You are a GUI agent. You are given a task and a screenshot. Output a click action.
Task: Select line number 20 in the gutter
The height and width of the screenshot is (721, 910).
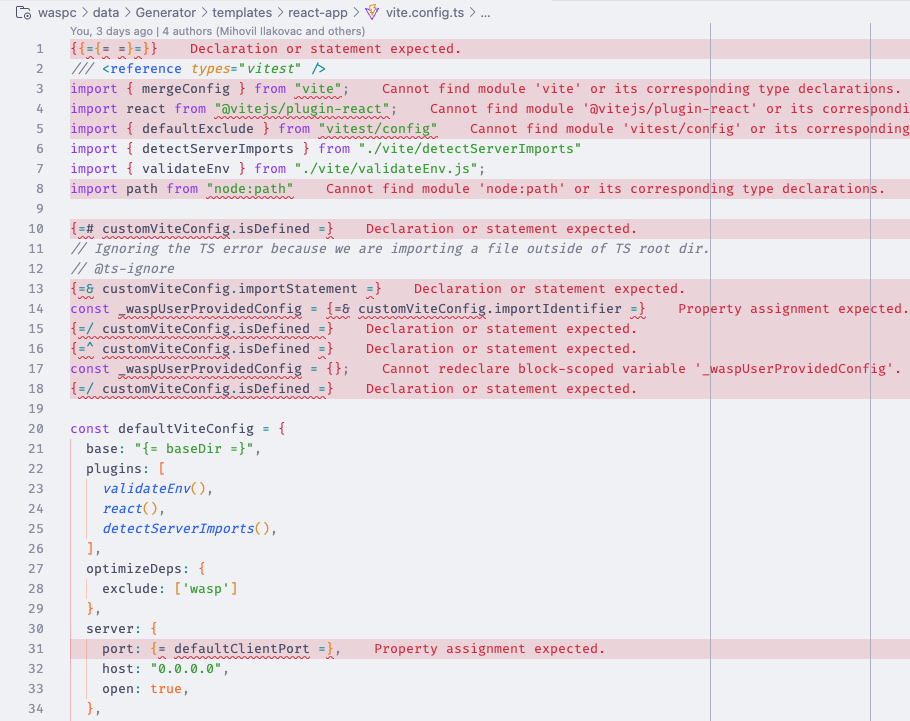(x=36, y=428)
